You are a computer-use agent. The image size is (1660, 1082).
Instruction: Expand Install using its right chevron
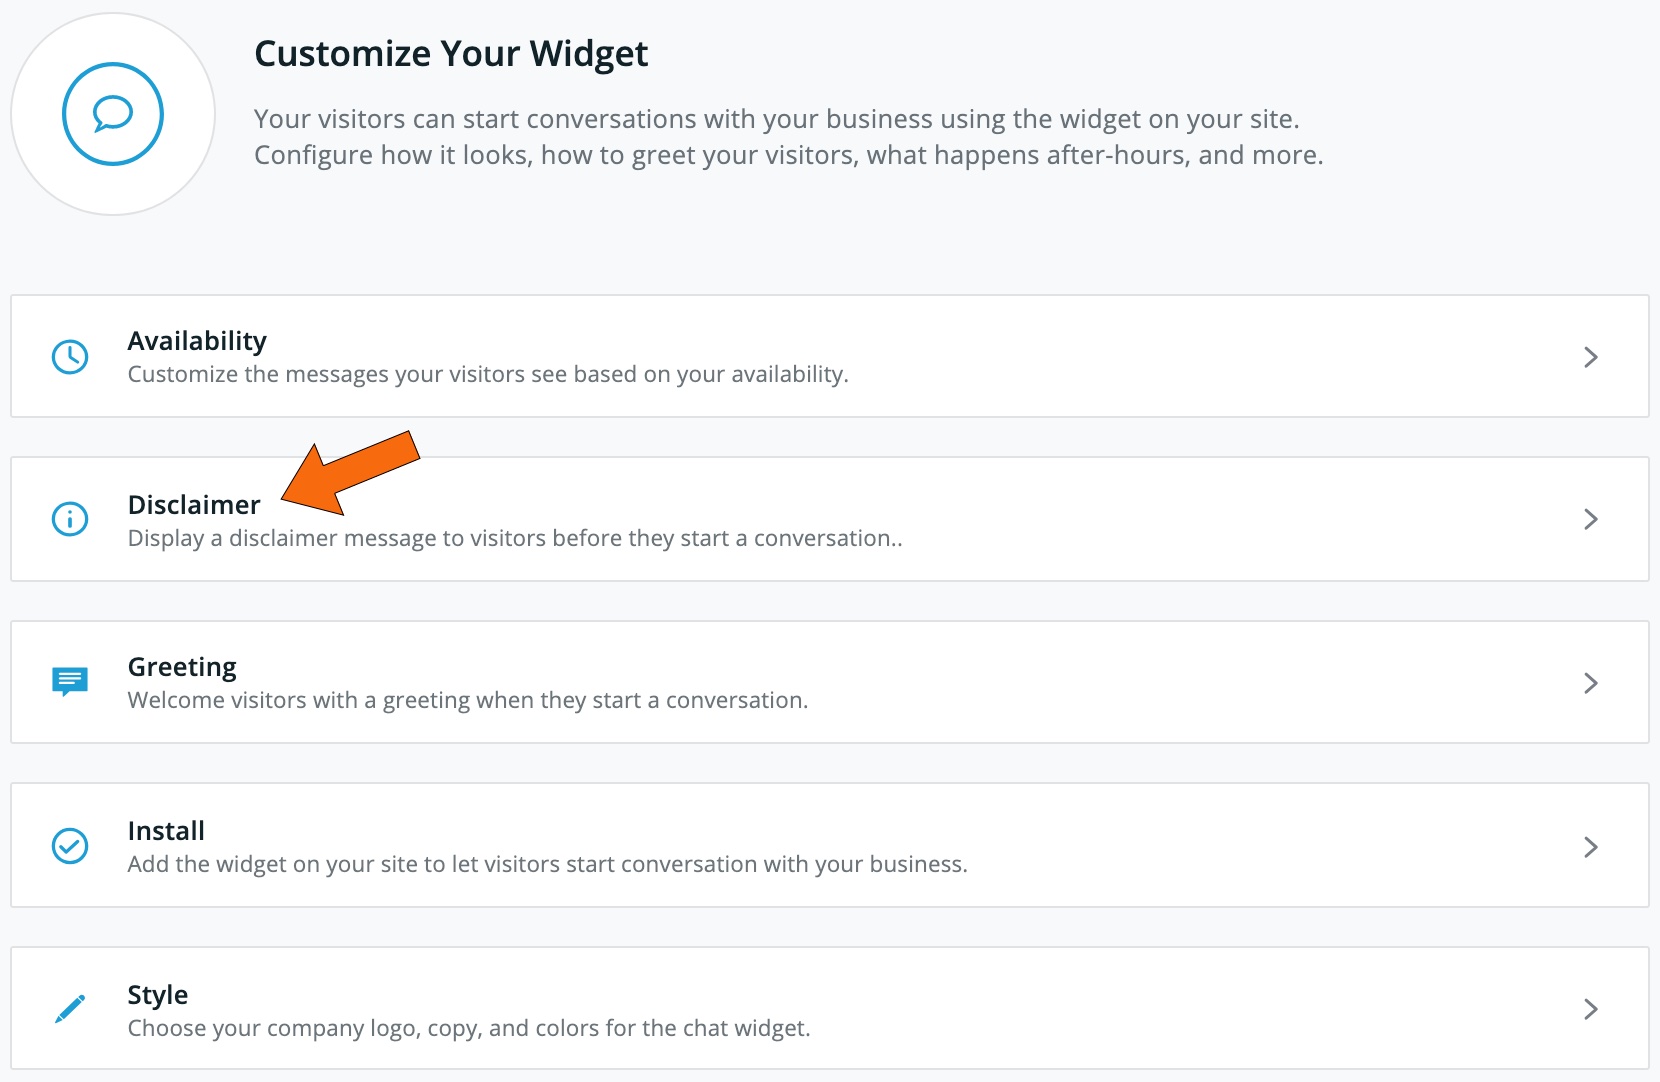click(x=1591, y=847)
